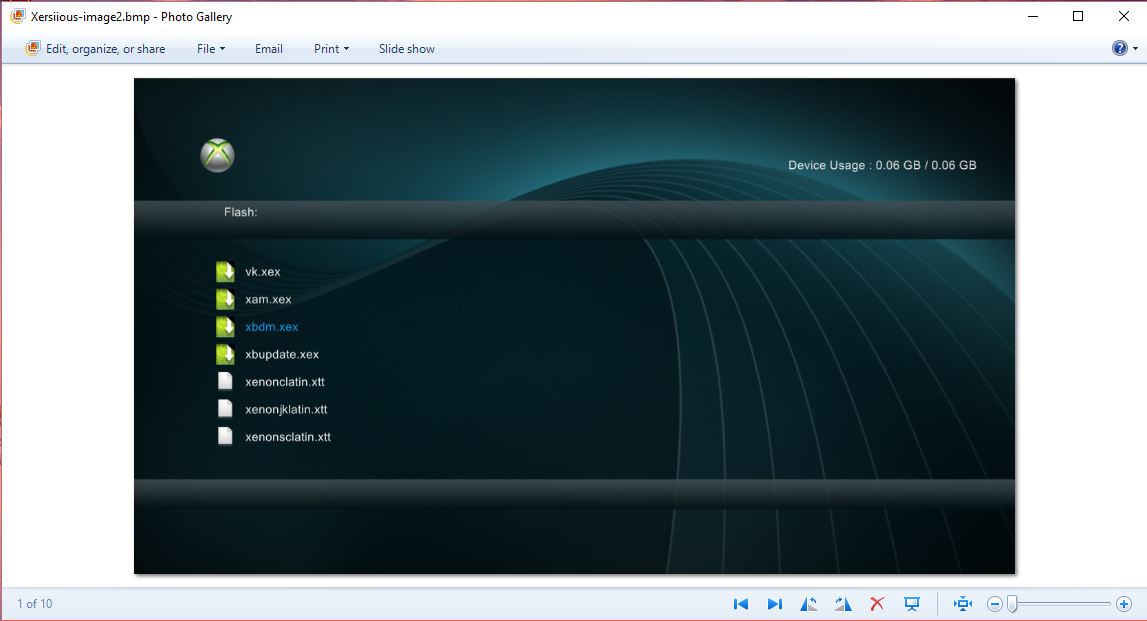This screenshot has width=1147, height=621.
Task: Move the zoom slider handle
Action: (1012, 604)
